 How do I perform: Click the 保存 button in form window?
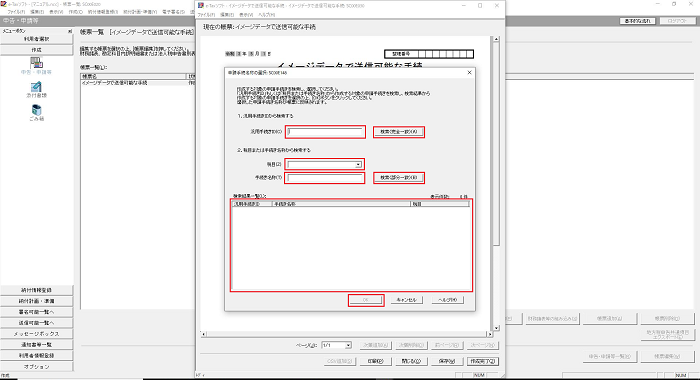pos(447,361)
